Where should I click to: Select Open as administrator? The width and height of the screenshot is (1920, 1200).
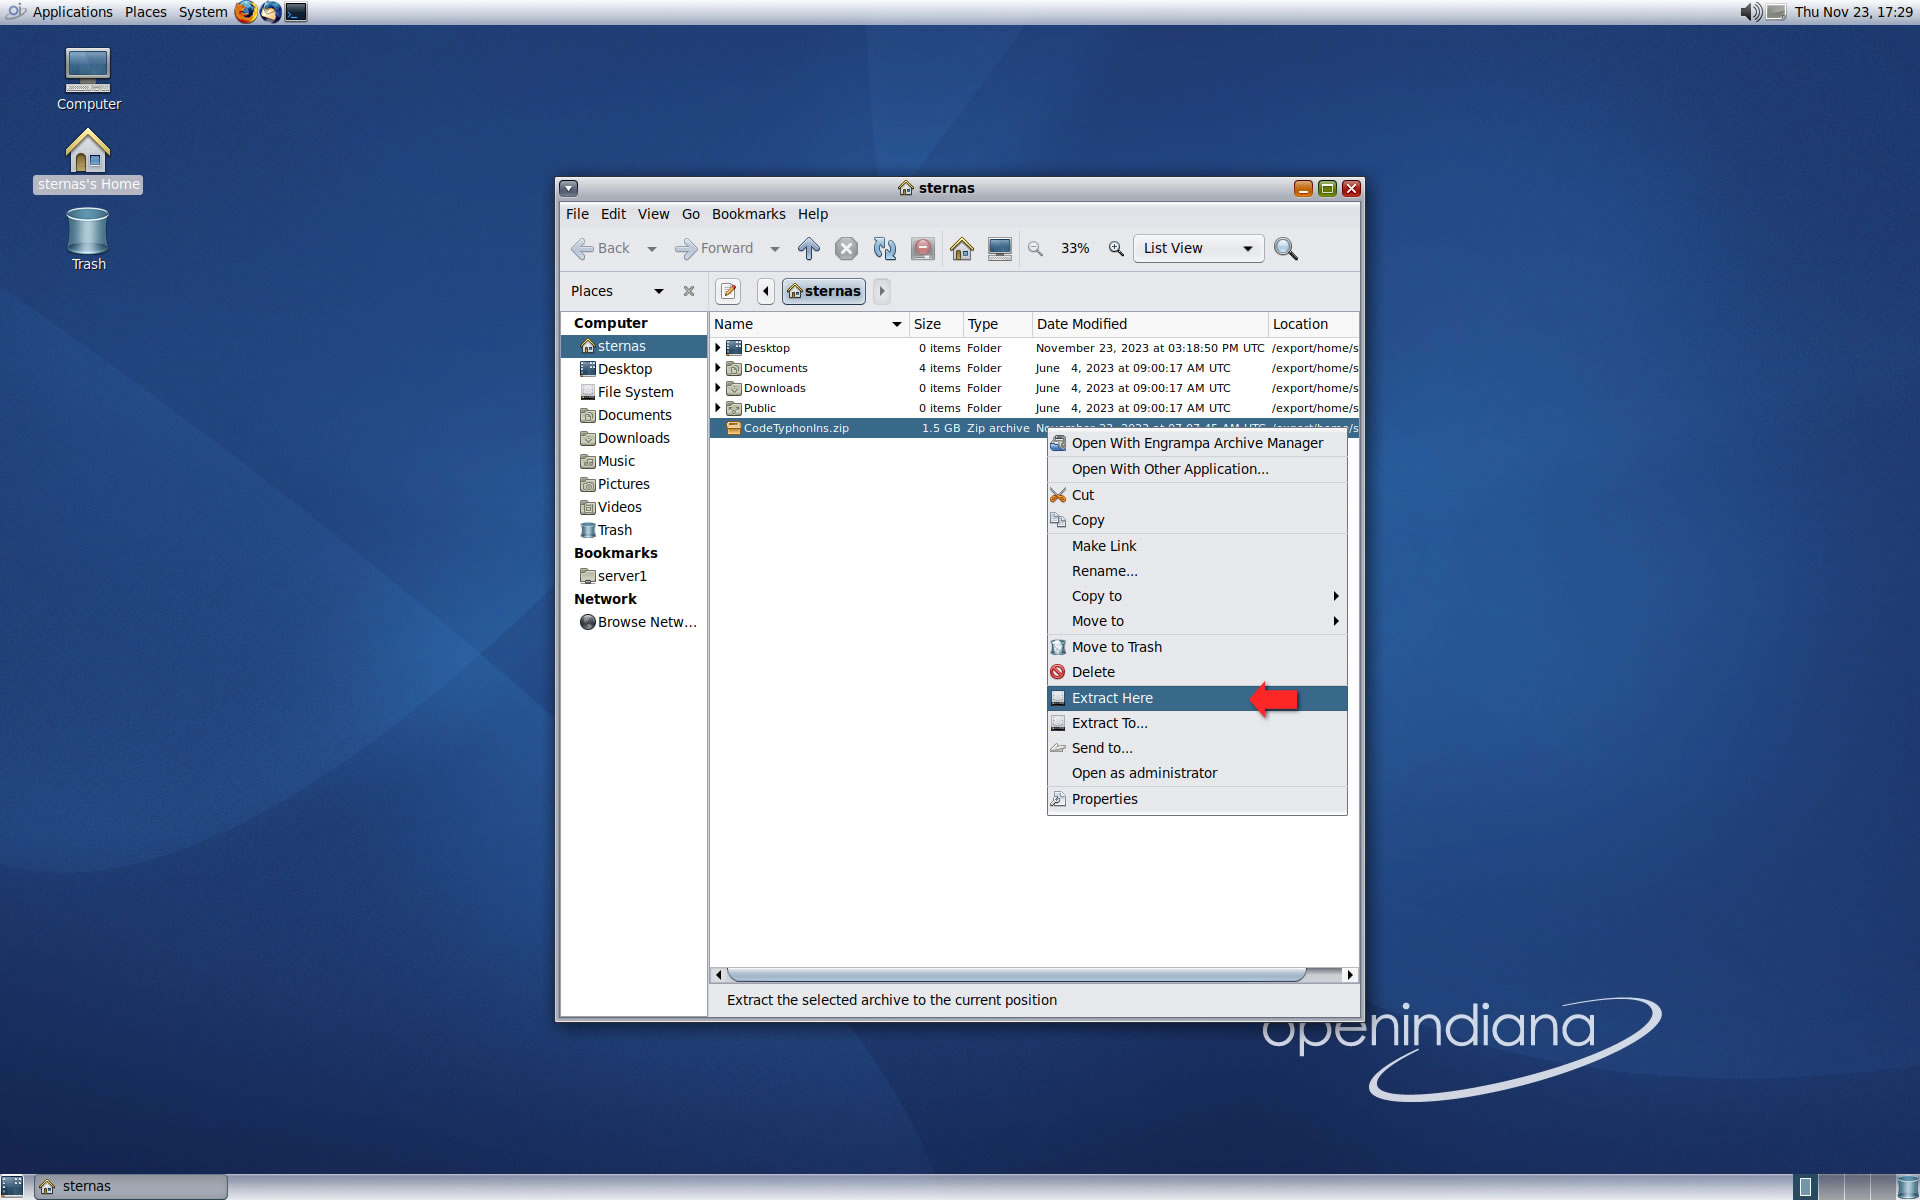pyautogui.click(x=1197, y=773)
